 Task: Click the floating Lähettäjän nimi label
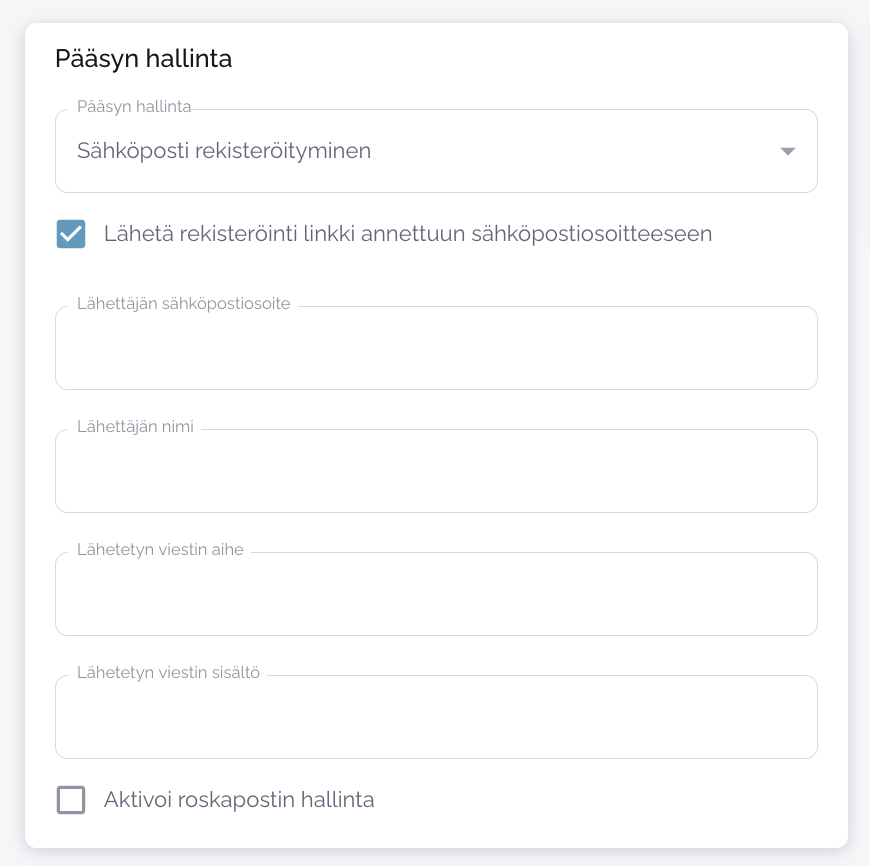pyautogui.click(x=135, y=426)
